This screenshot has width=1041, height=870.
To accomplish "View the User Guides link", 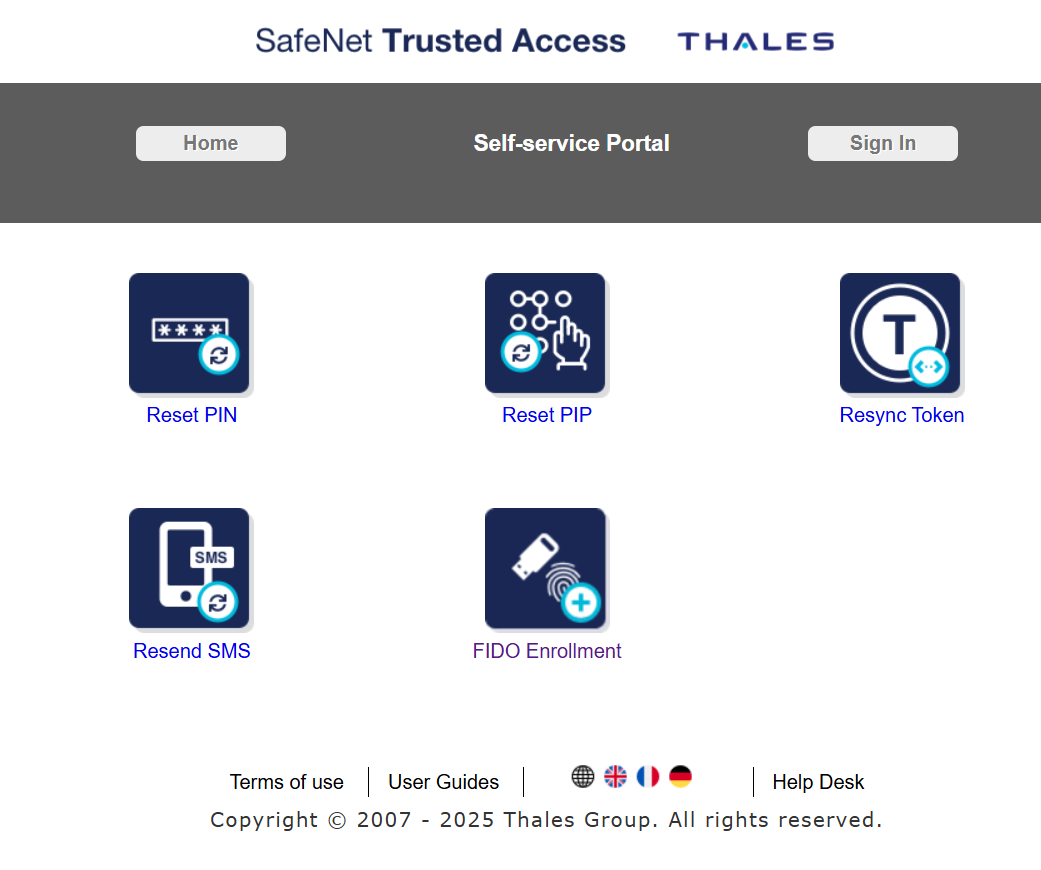I will point(444,782).
